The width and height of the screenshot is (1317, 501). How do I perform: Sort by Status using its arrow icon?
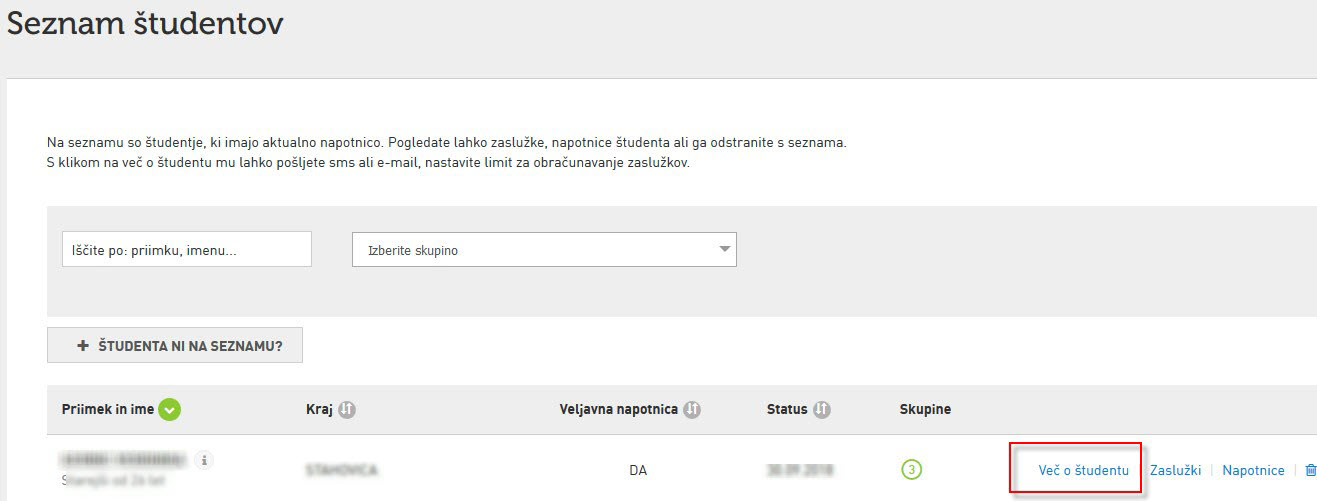[821, 410]
